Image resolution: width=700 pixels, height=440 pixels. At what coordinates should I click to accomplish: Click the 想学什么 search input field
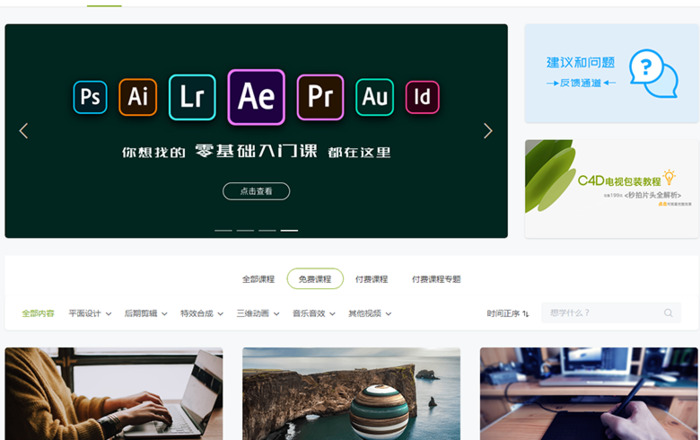(x=611, y=313)
